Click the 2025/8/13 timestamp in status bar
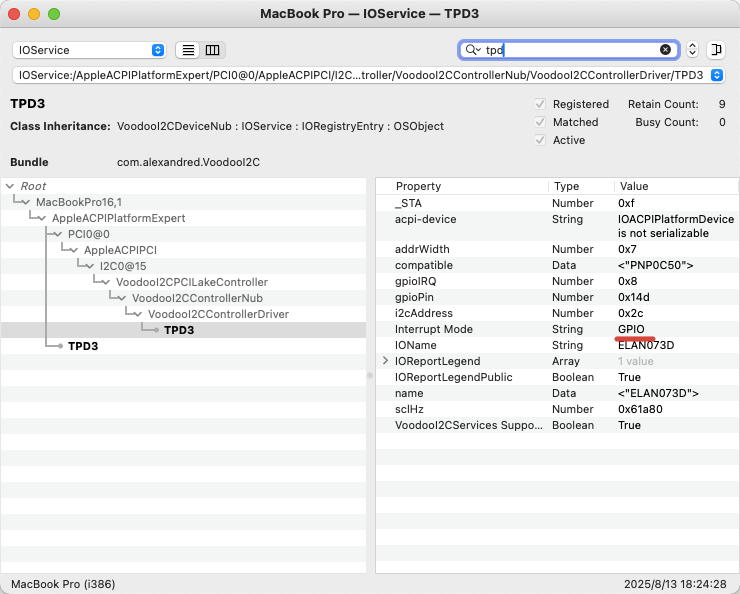This screenshot has height=594, width=740. 675,584
